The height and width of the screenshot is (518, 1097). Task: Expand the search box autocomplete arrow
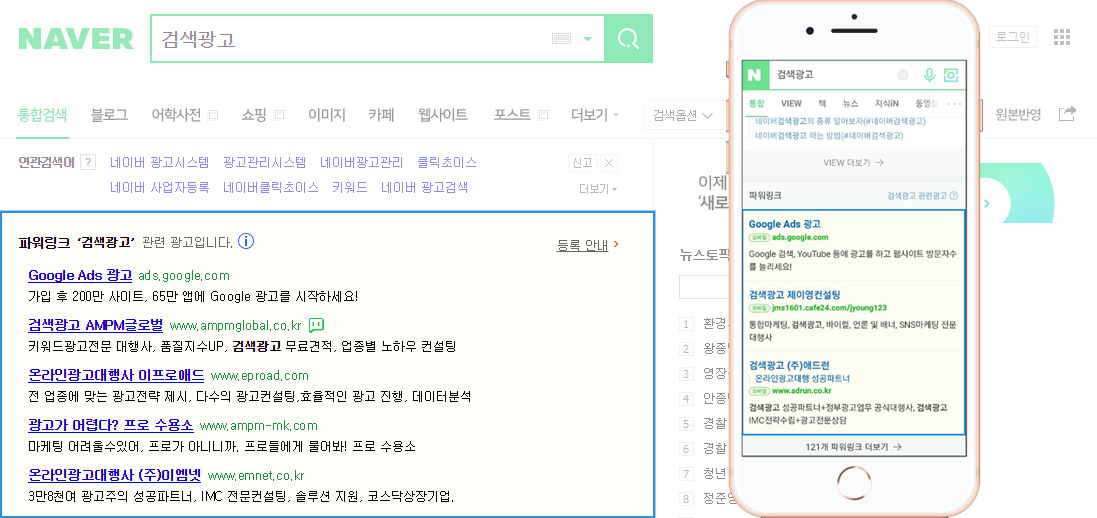(x=588, y=39)
